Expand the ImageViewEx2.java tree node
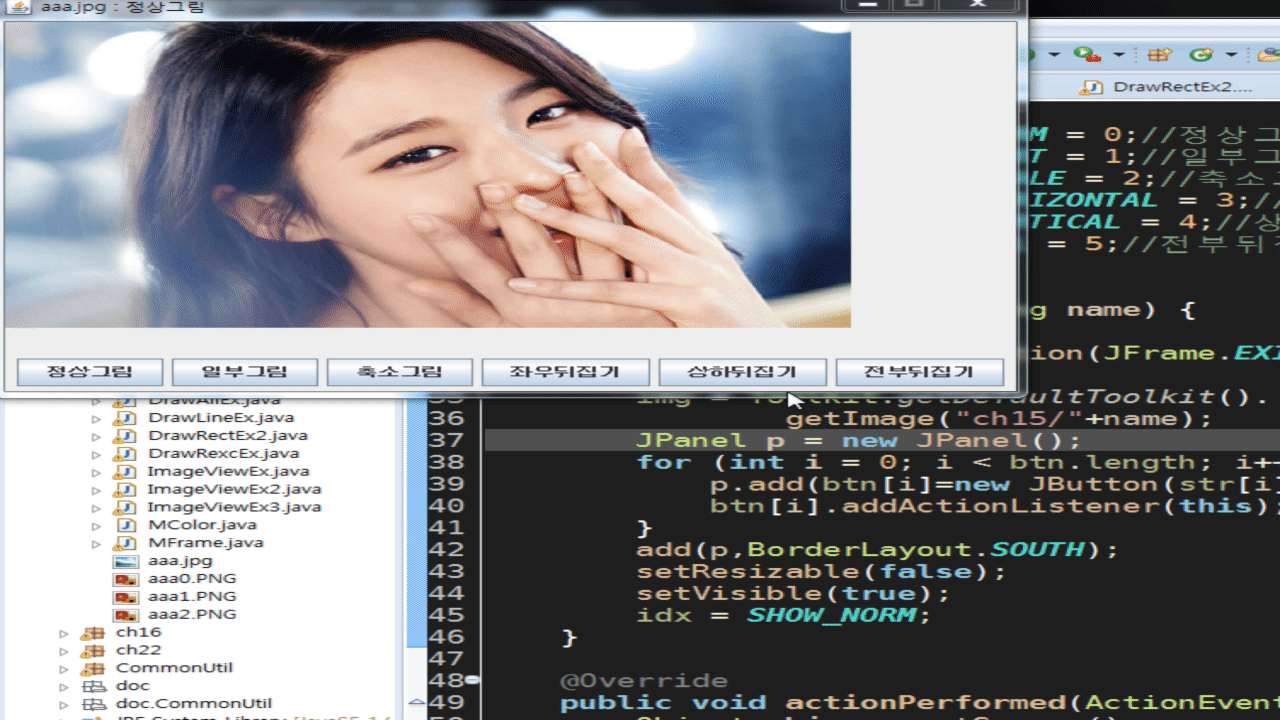 pyautogui.click(x=97, y=490)
